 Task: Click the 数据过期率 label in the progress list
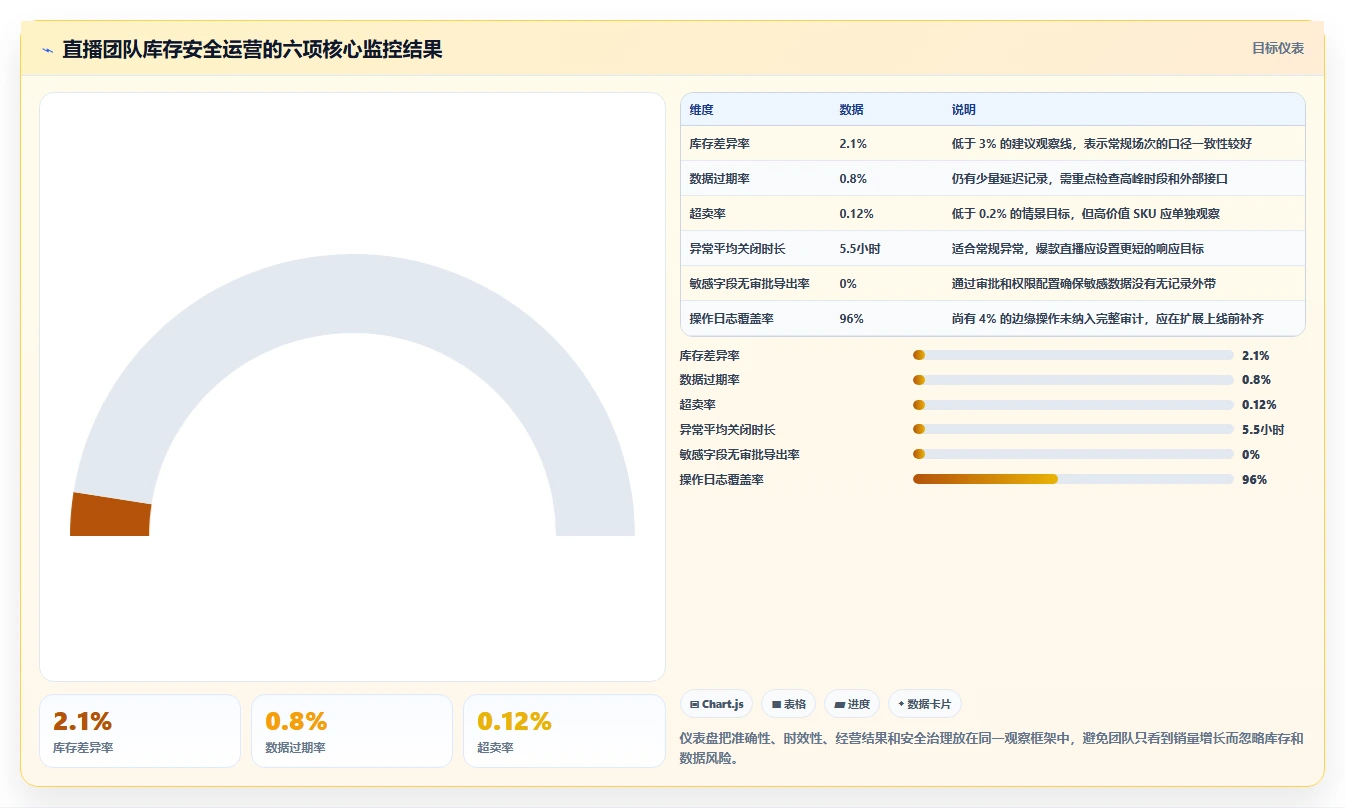click(710, 380)
